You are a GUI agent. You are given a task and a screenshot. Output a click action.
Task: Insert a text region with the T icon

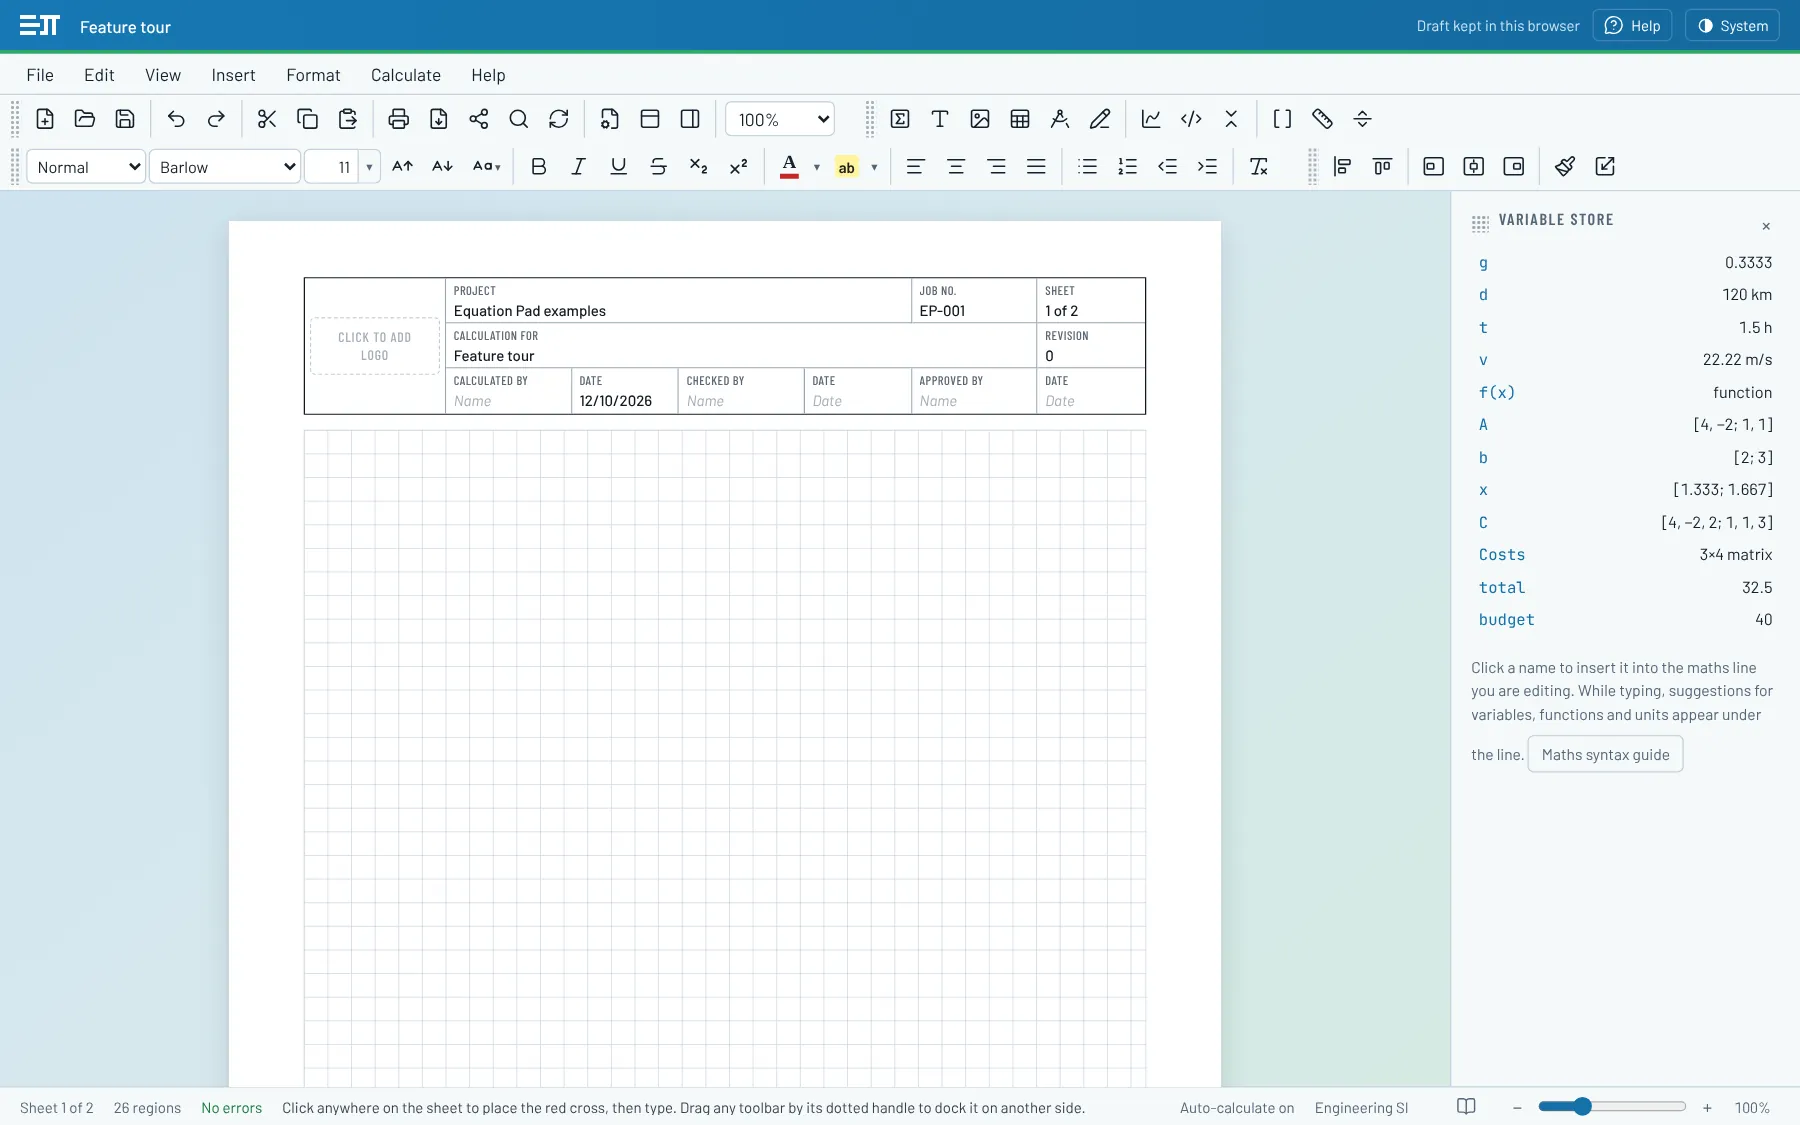tap(940, 119)
